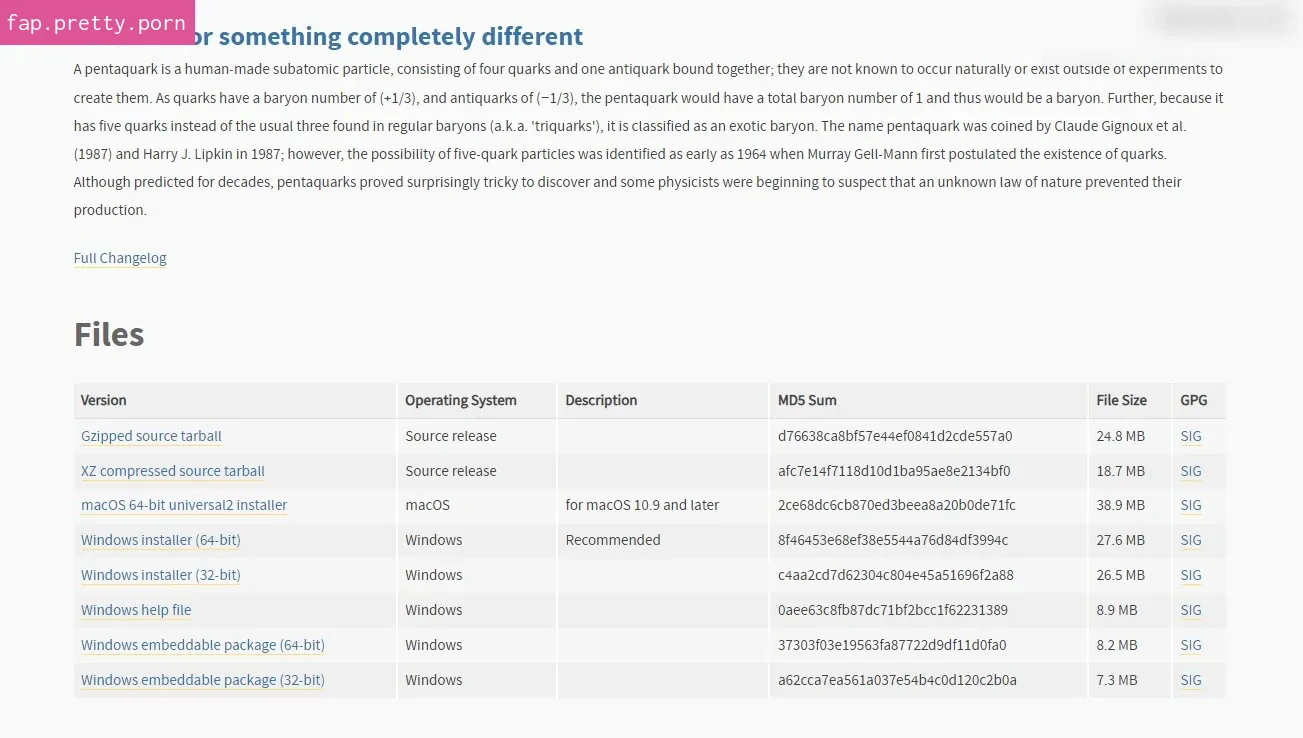Open the Windows help file link
This screenshot has height=738, width=1303.
136,610
